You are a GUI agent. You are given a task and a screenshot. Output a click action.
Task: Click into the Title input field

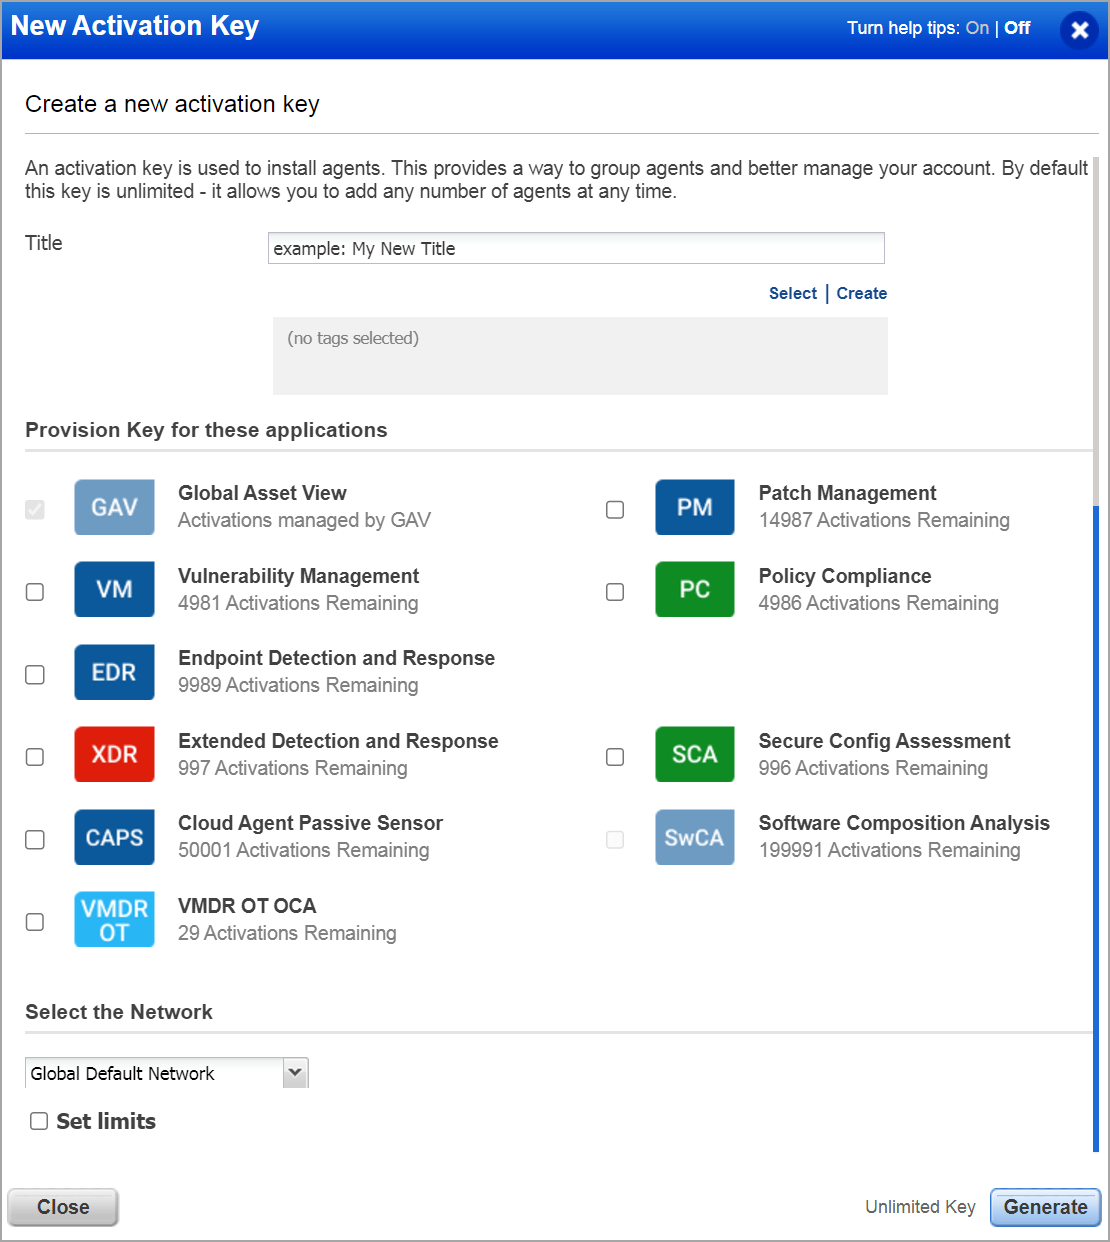pos(576,248)
